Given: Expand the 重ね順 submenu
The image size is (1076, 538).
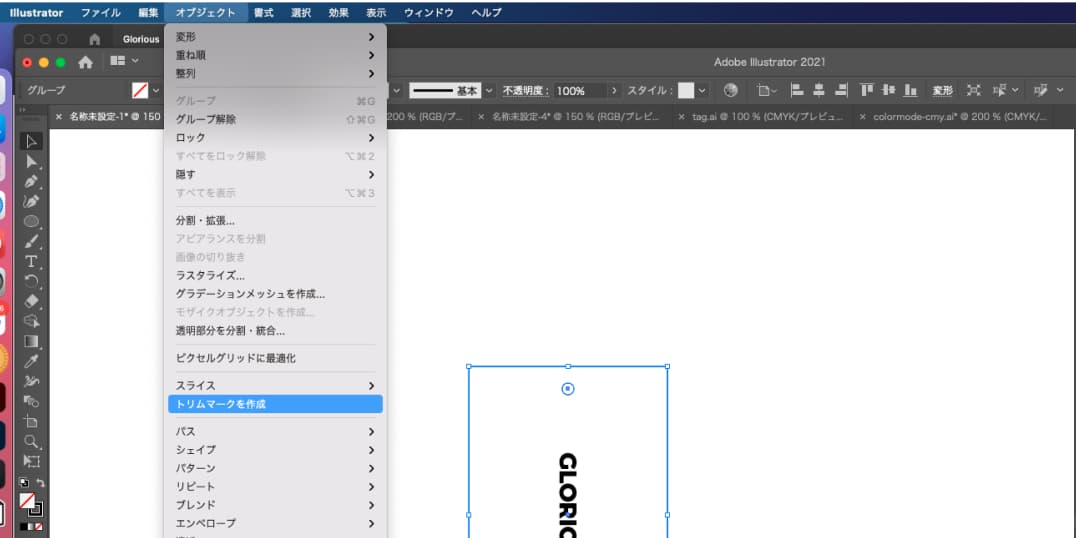Looking at the screenshot, I should pos(276,55).
